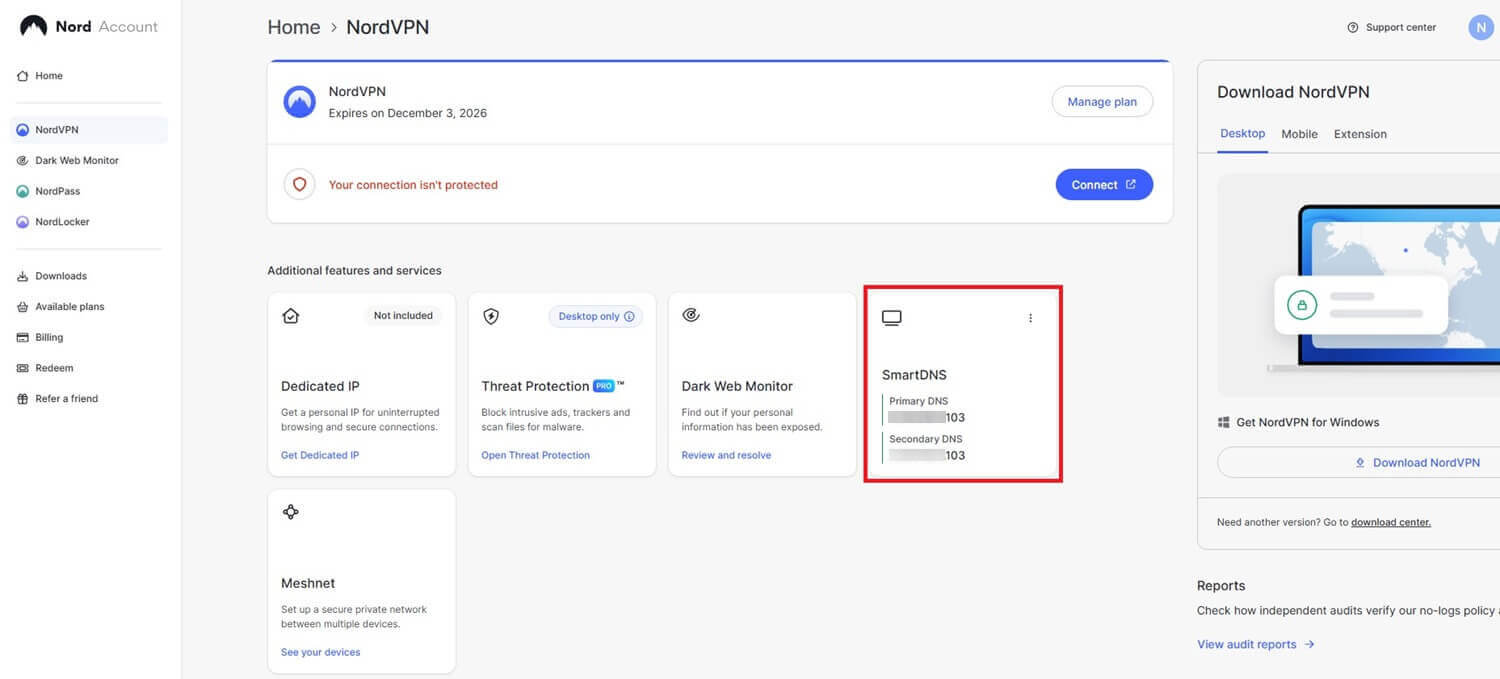The image size is (1500, 679).
Task: Click the NordPass sidebar icon
Action: (x=23, y=191)
